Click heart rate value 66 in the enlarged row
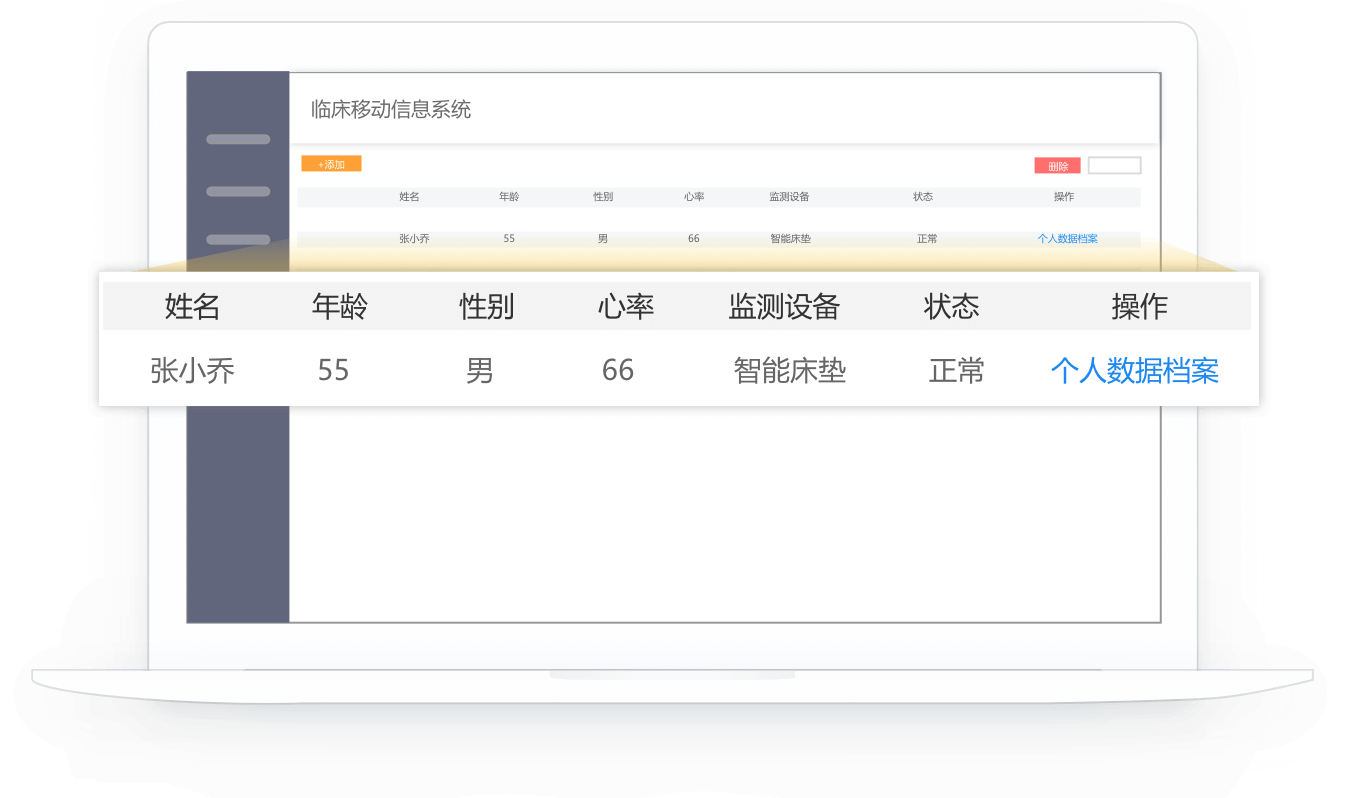Viewport: 1345px width, 798px height. [x=618, y=371]
